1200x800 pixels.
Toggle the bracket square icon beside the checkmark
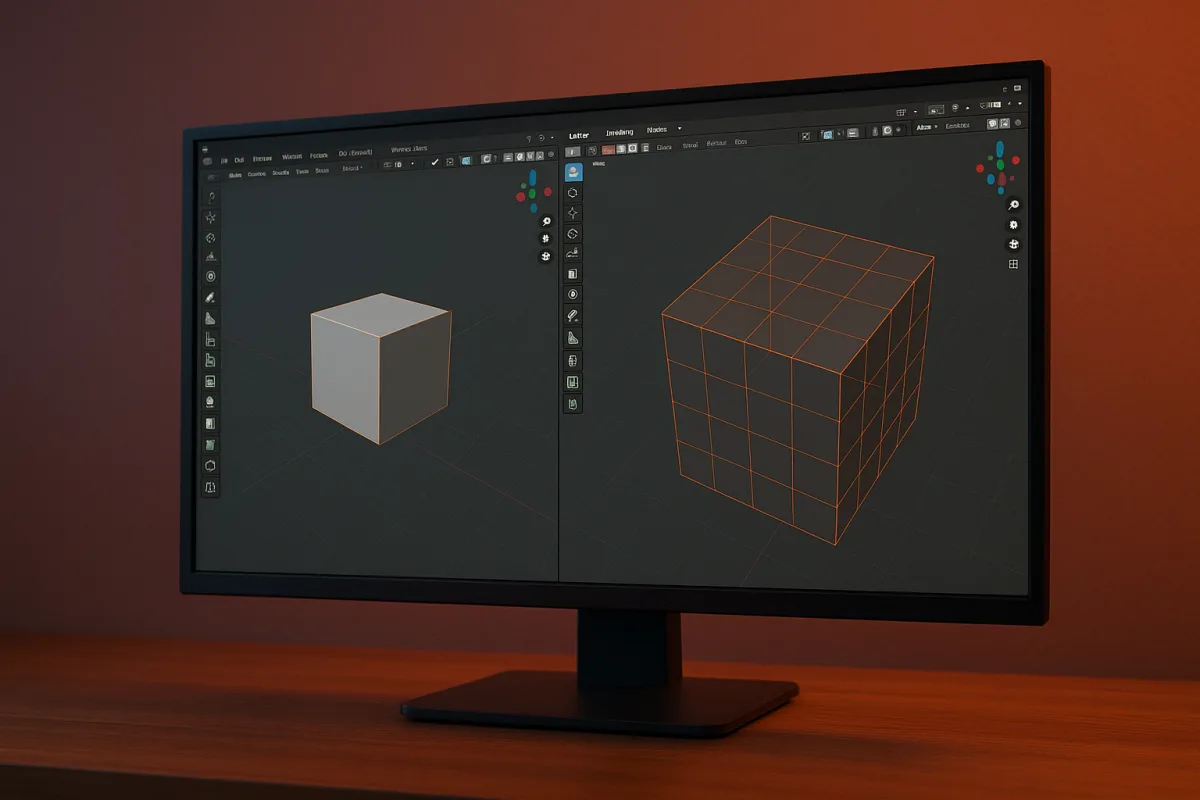tap(450, 162)
